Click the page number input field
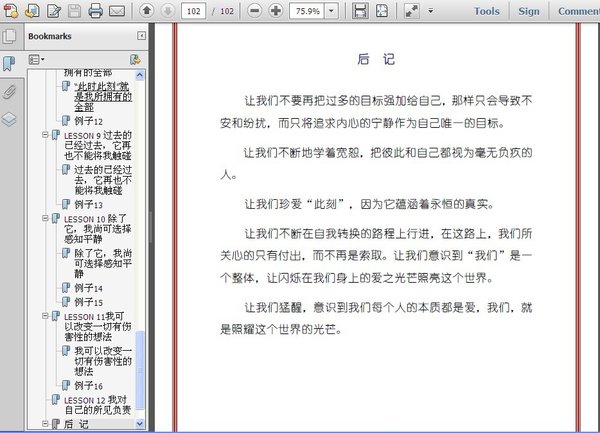This screenshot has height=433, width=600. pyautogui.click(x=193, y=11)
